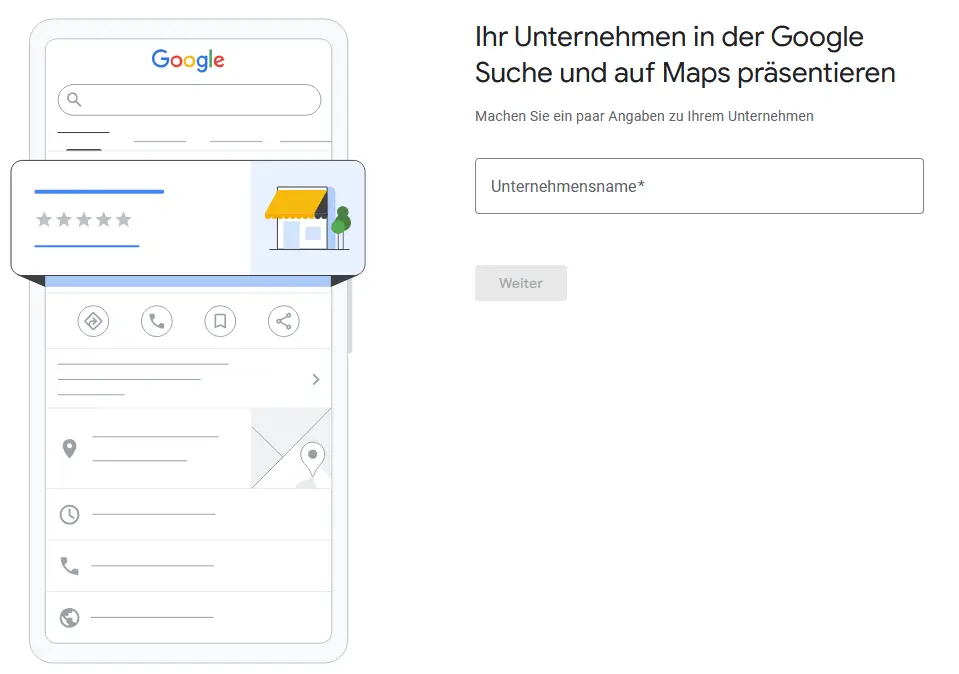Screen dimensions: 959x674
Task: Click the directions arrow circle icon
Action: point(93,321)
